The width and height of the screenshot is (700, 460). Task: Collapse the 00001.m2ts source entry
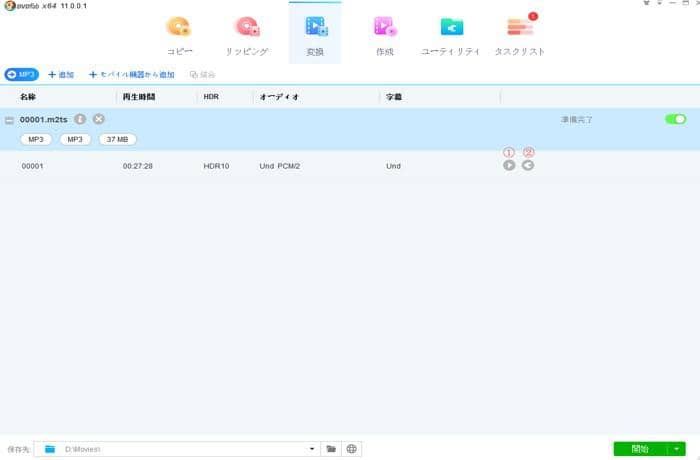(9, 120)
